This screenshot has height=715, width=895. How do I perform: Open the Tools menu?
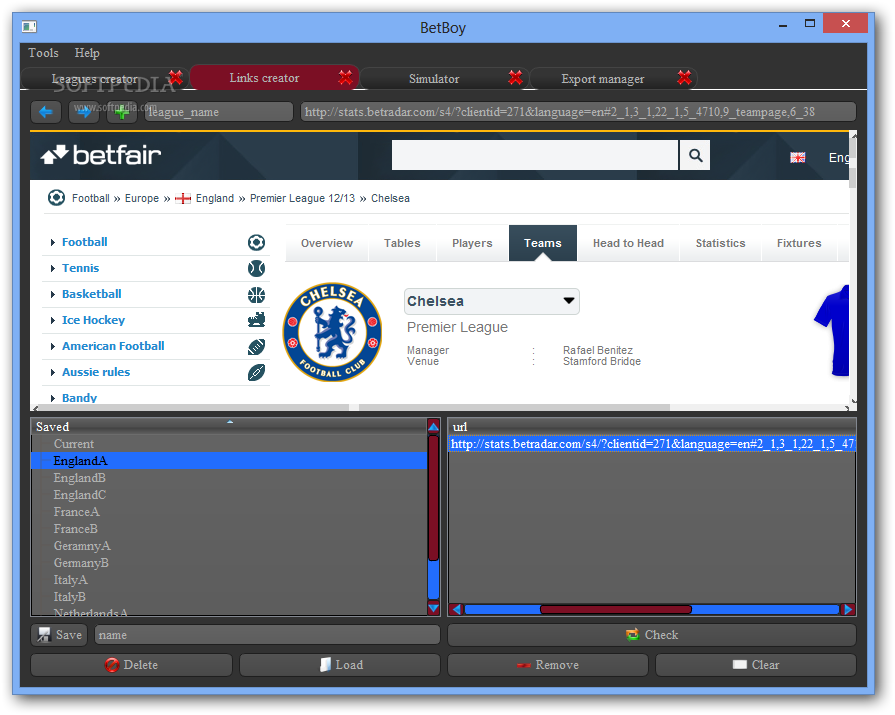[x=43, y=53]
